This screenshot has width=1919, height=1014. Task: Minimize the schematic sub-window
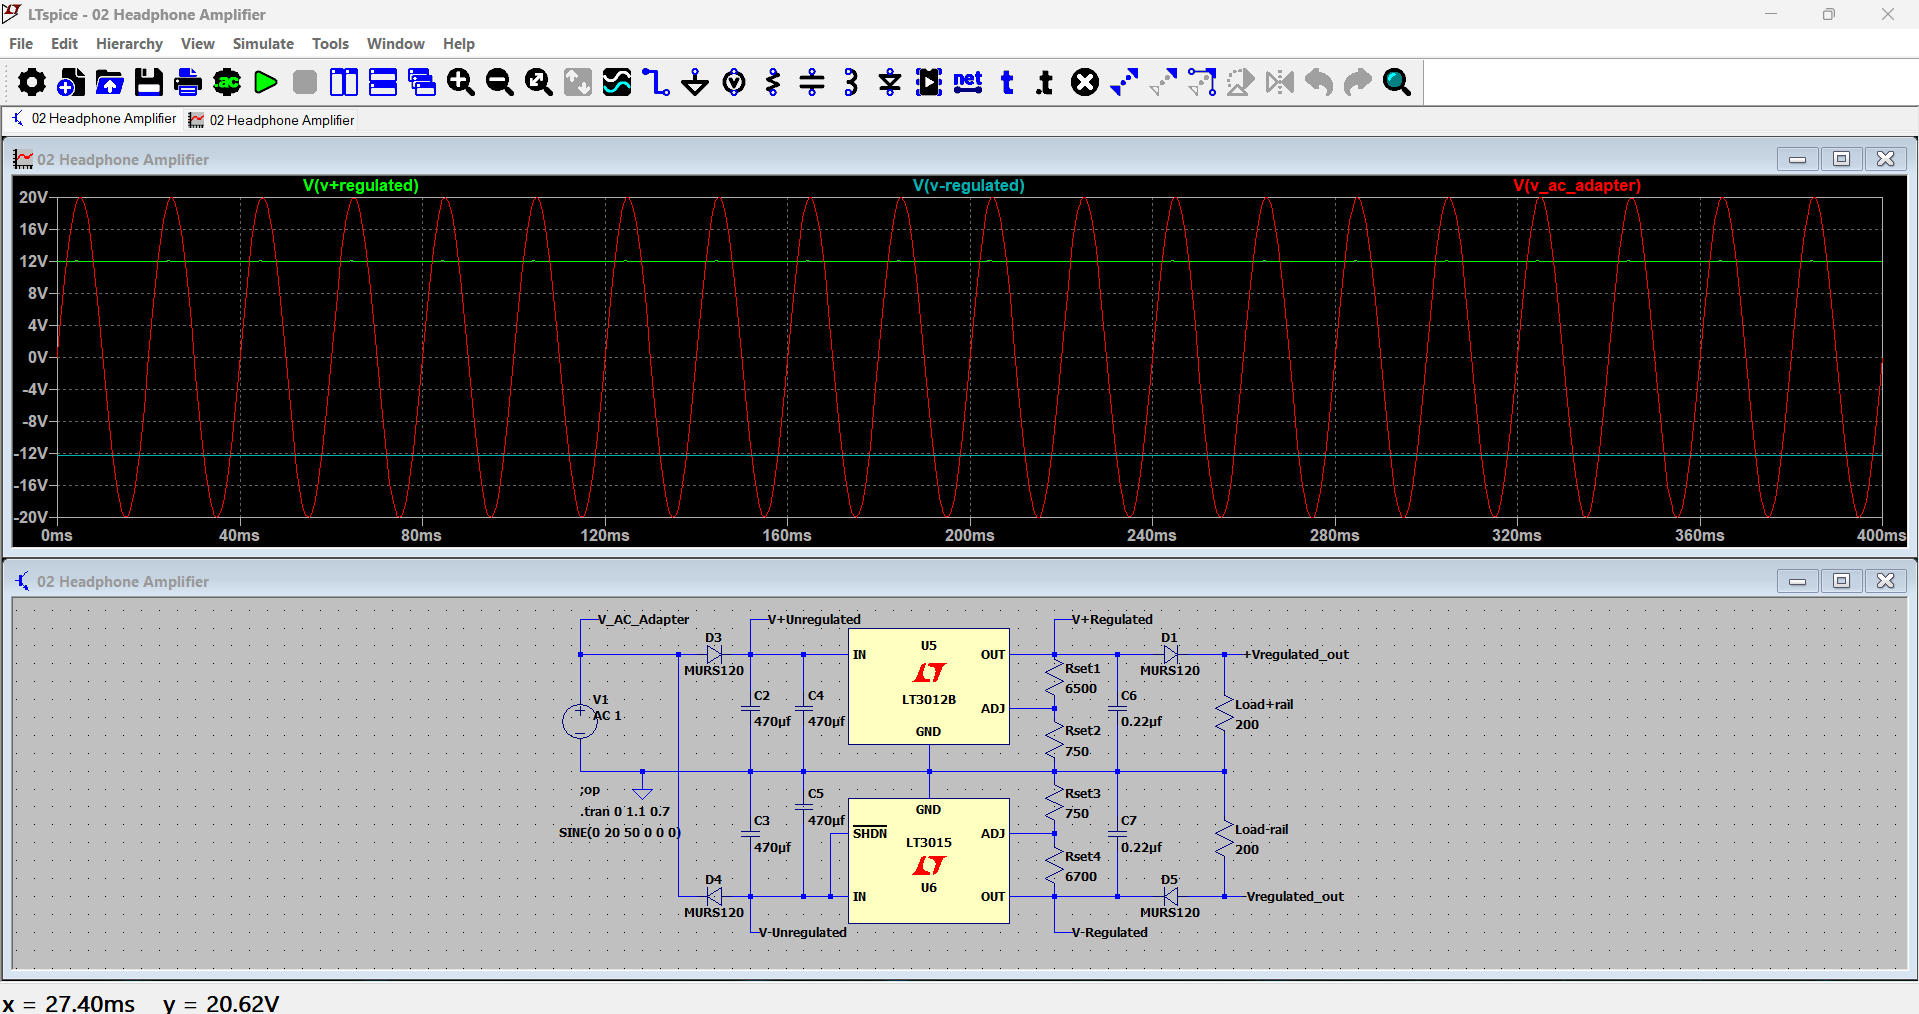pyautogui.click(x=1797, y=581)
